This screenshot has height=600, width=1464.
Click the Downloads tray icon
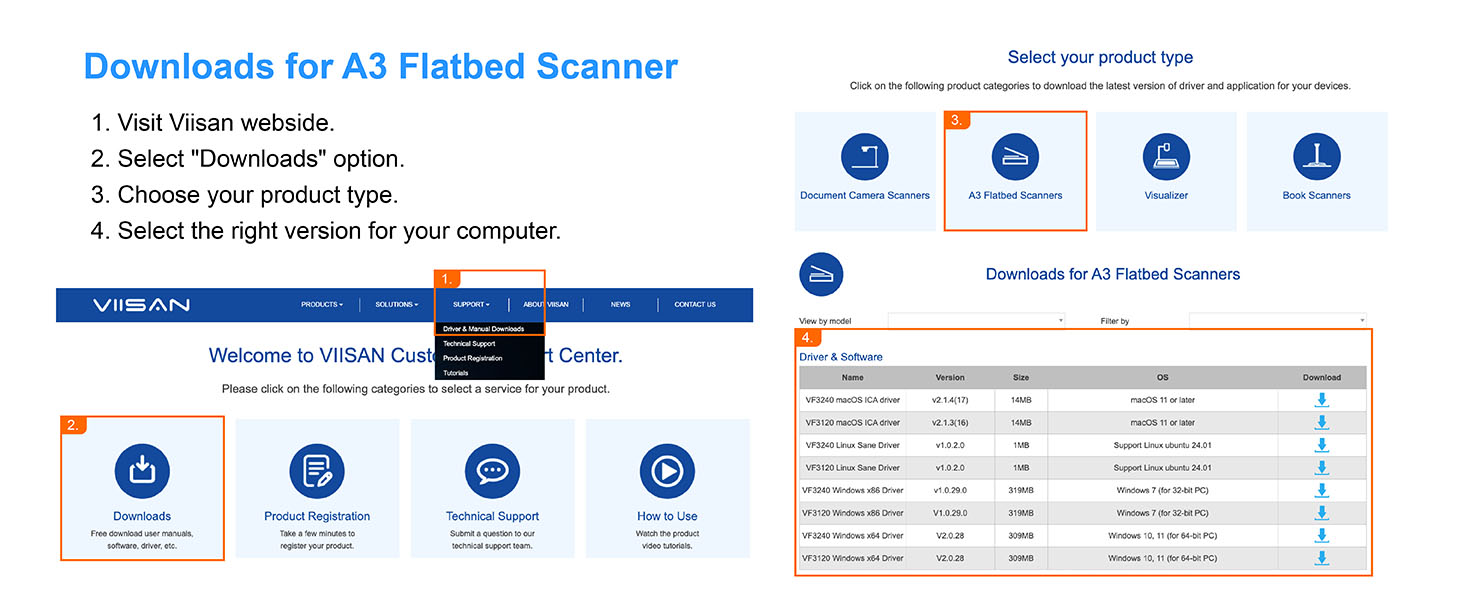142,471
